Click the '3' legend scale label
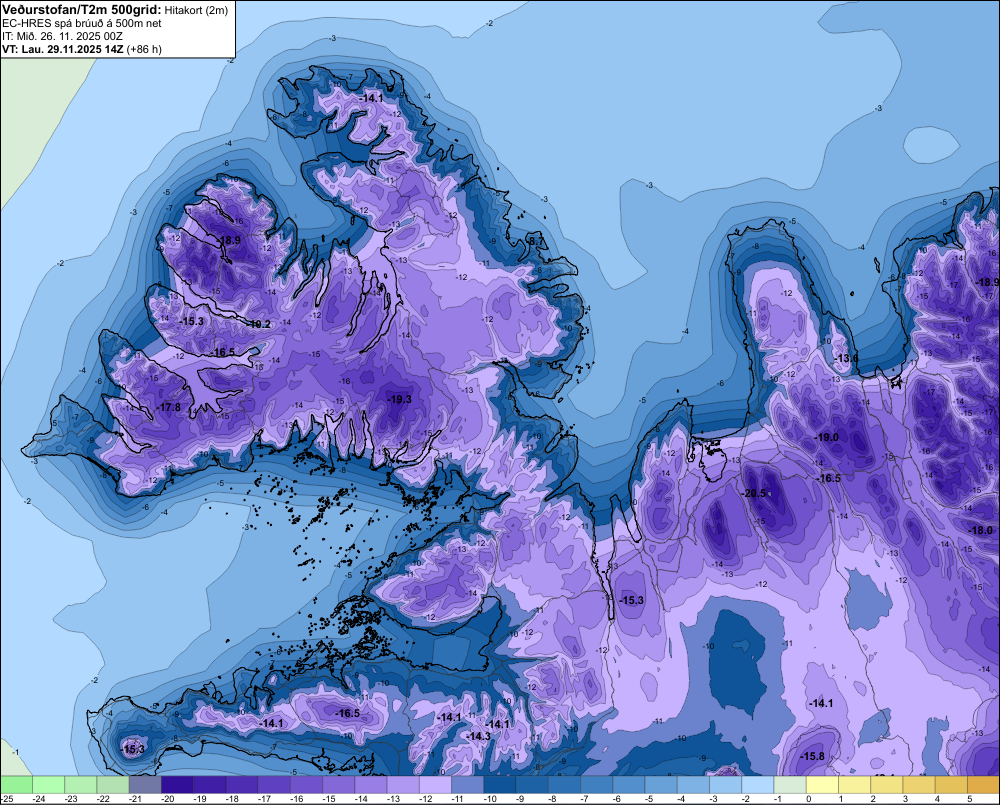 (906, 799)
